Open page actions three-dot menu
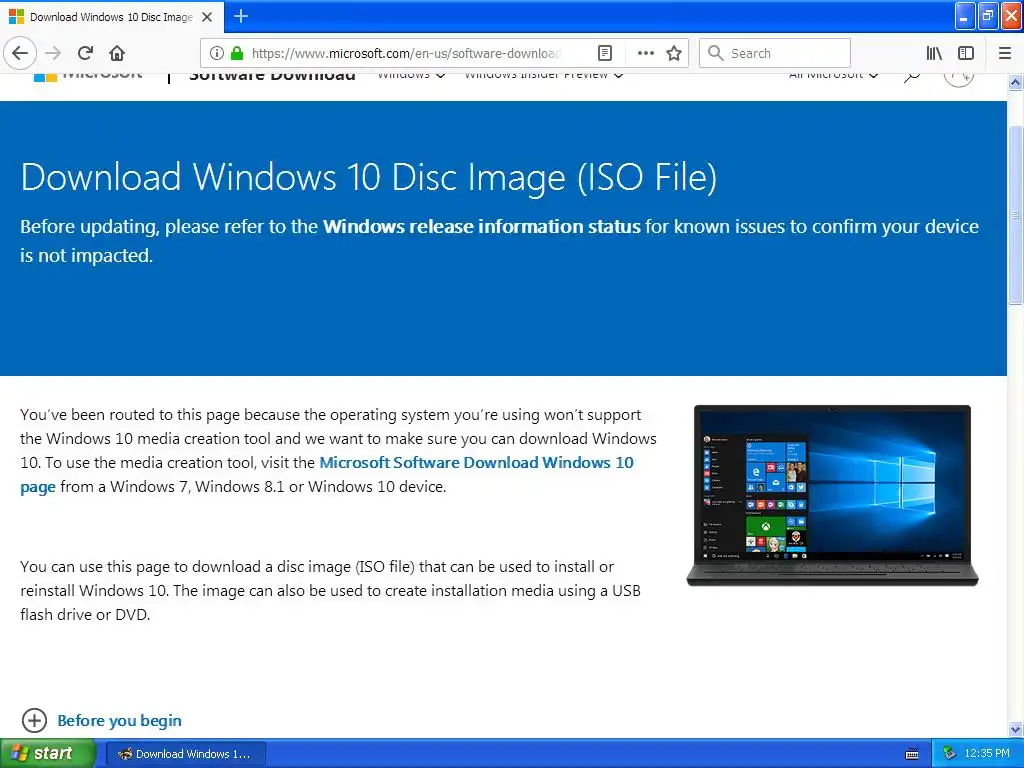 (x=645, y=53)
